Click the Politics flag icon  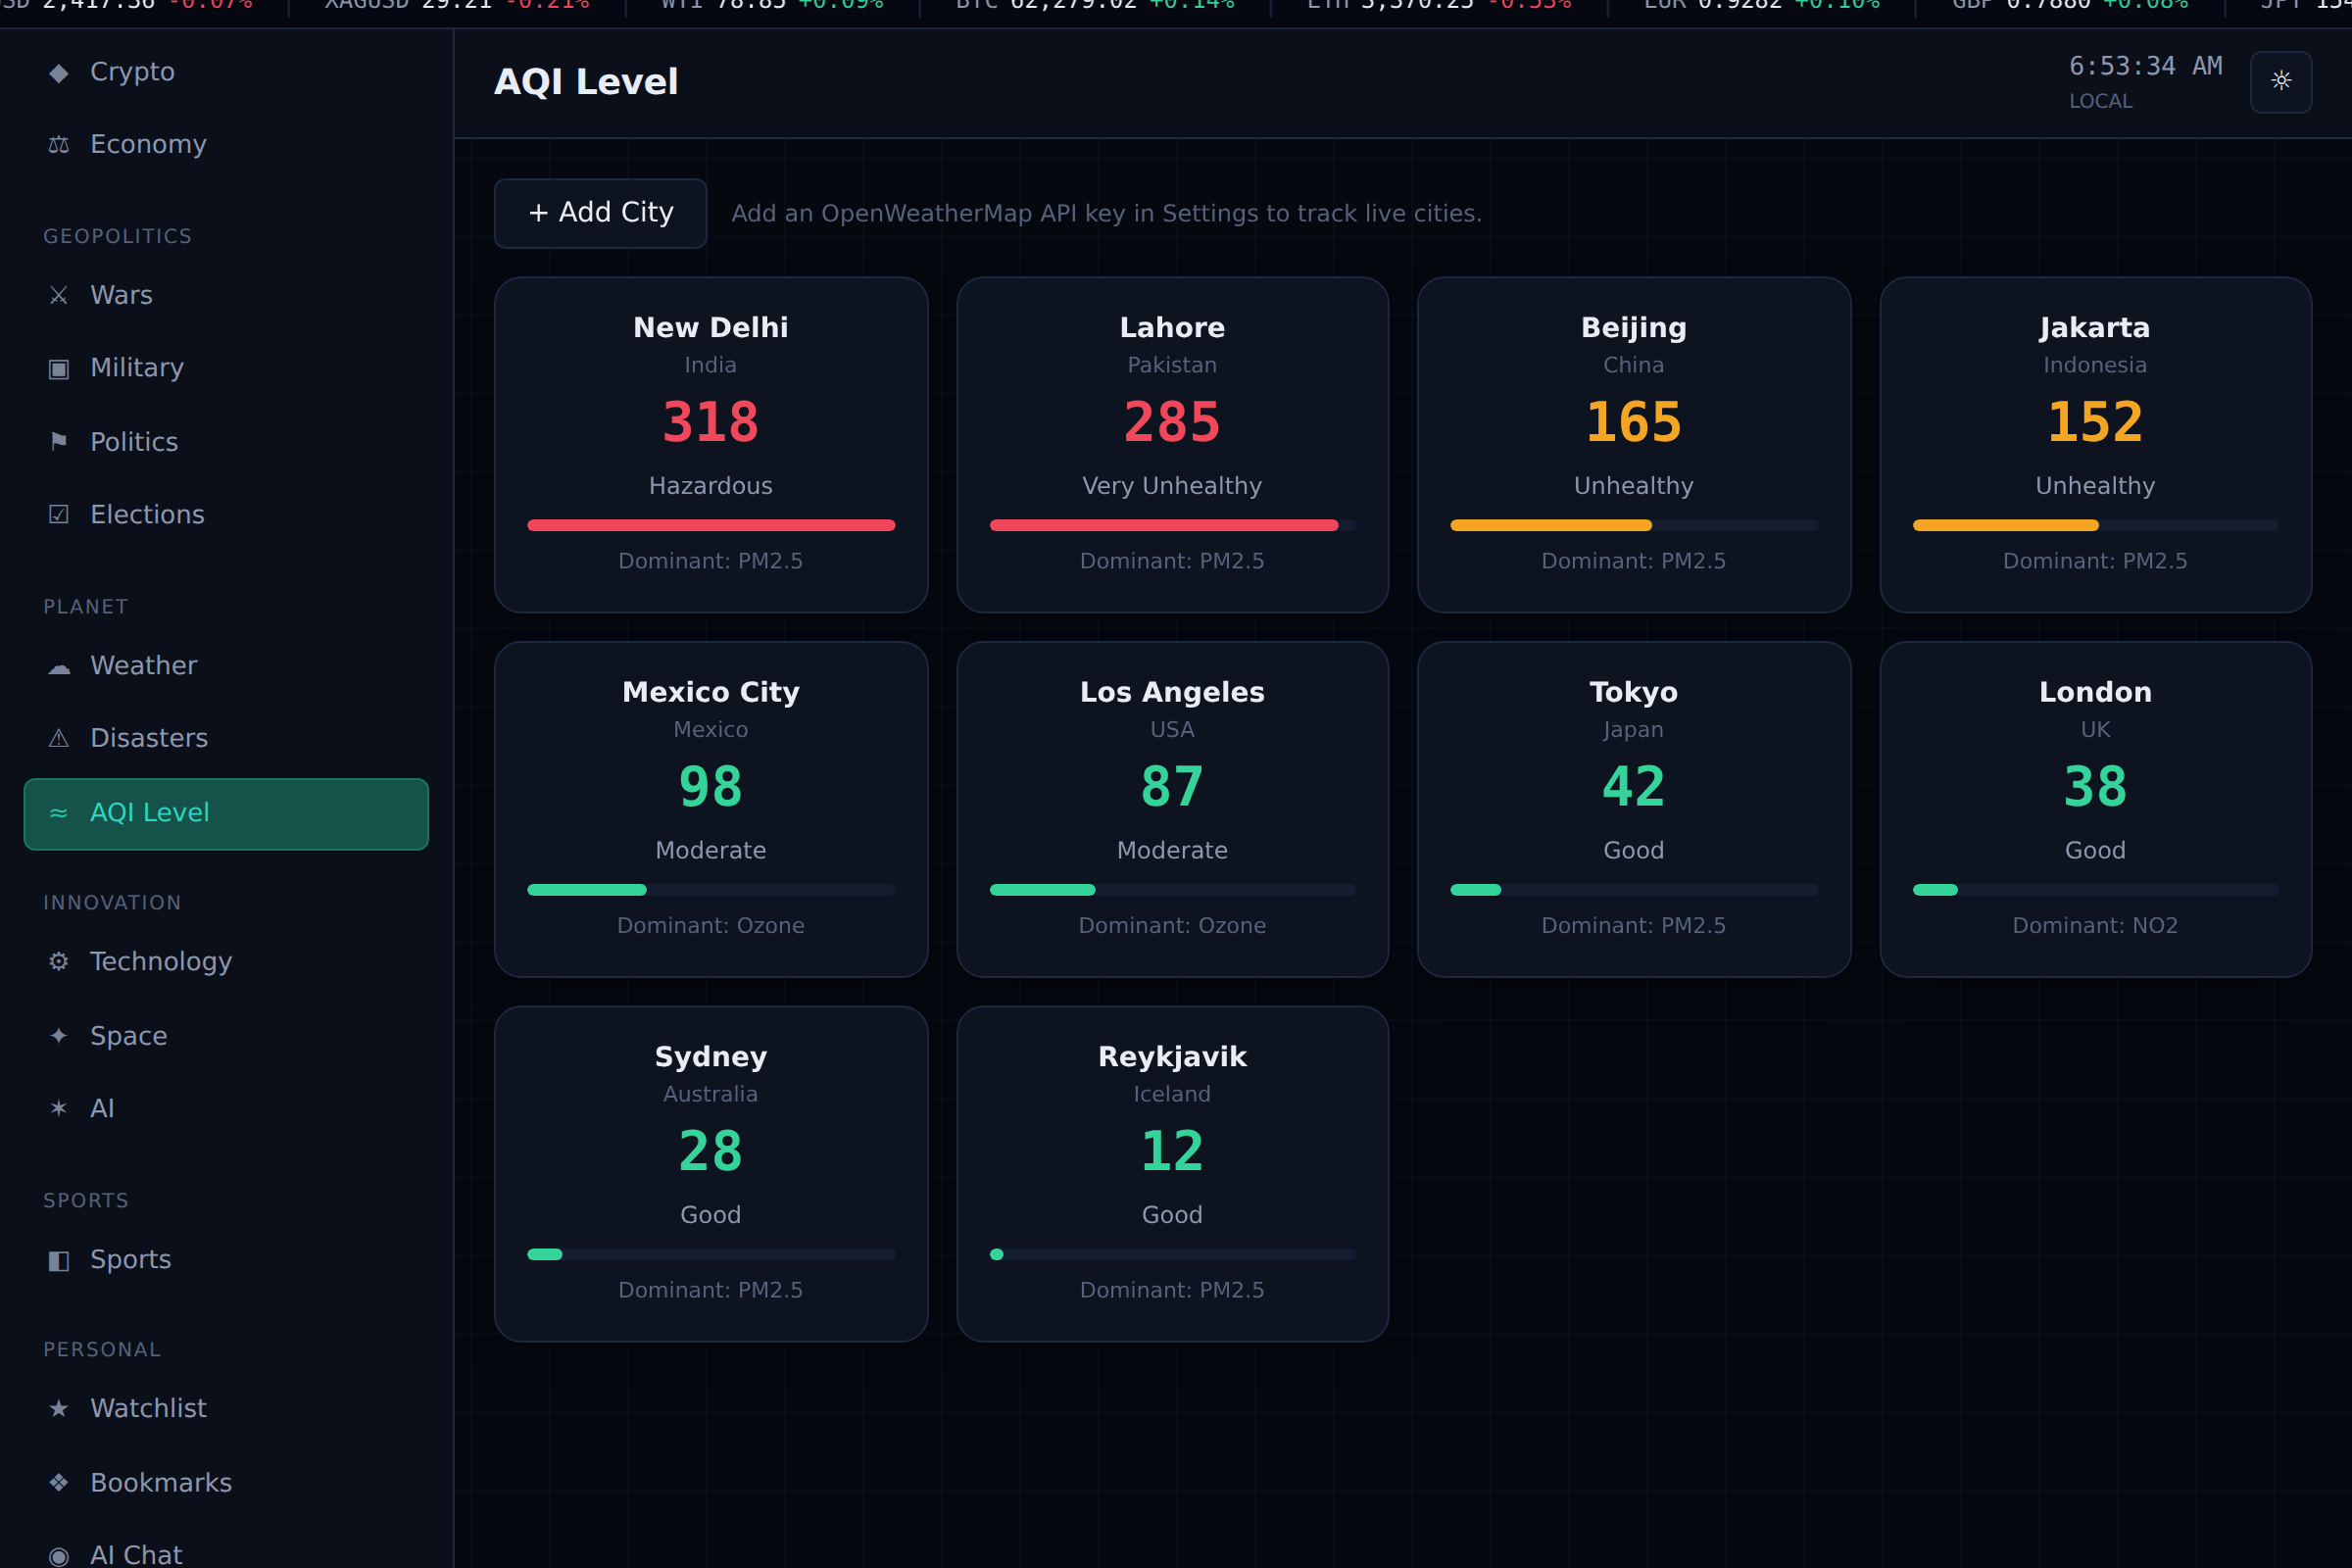click(59, 441)
